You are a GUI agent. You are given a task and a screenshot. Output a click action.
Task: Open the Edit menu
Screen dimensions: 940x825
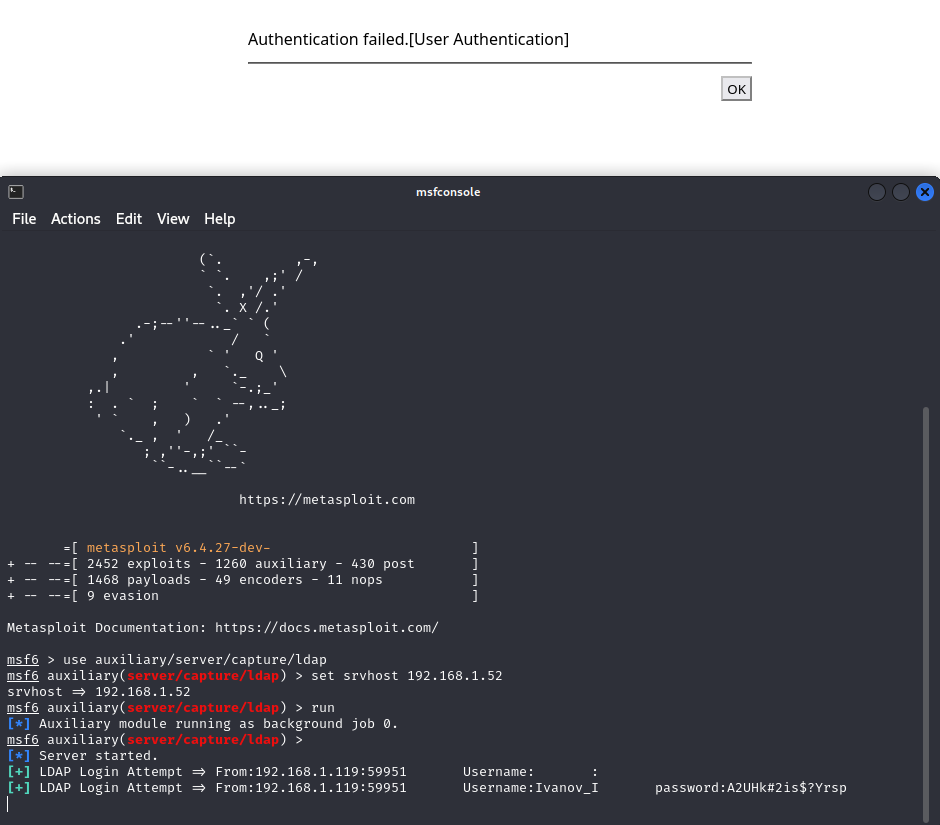pyautogui.click(x=129, y=219)
